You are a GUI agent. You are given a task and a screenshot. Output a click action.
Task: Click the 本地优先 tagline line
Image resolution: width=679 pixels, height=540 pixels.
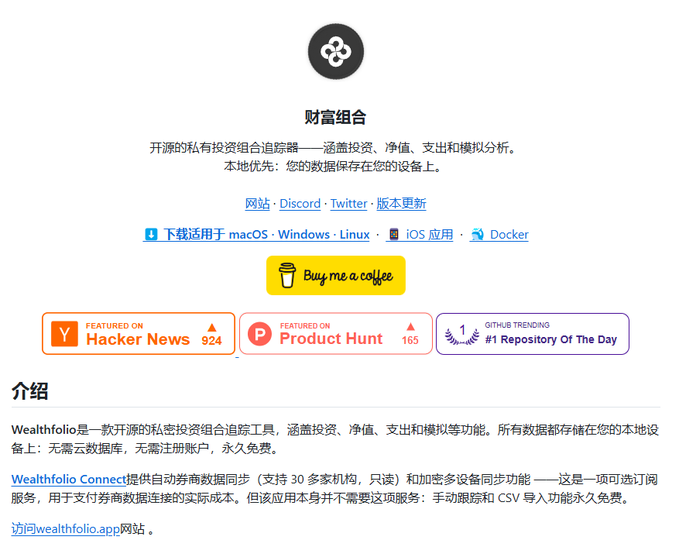click(333, 166)
